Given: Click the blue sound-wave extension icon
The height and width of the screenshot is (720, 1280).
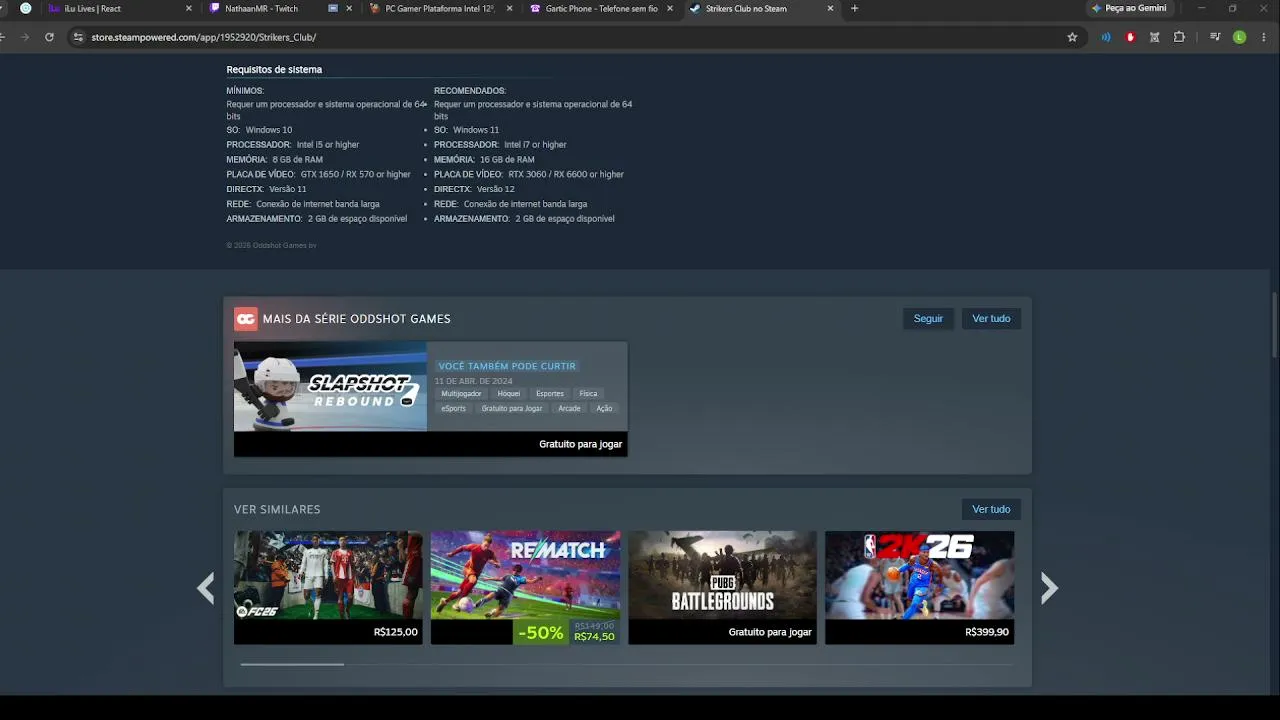Looking at the screenshot, I should [1106, 37].
